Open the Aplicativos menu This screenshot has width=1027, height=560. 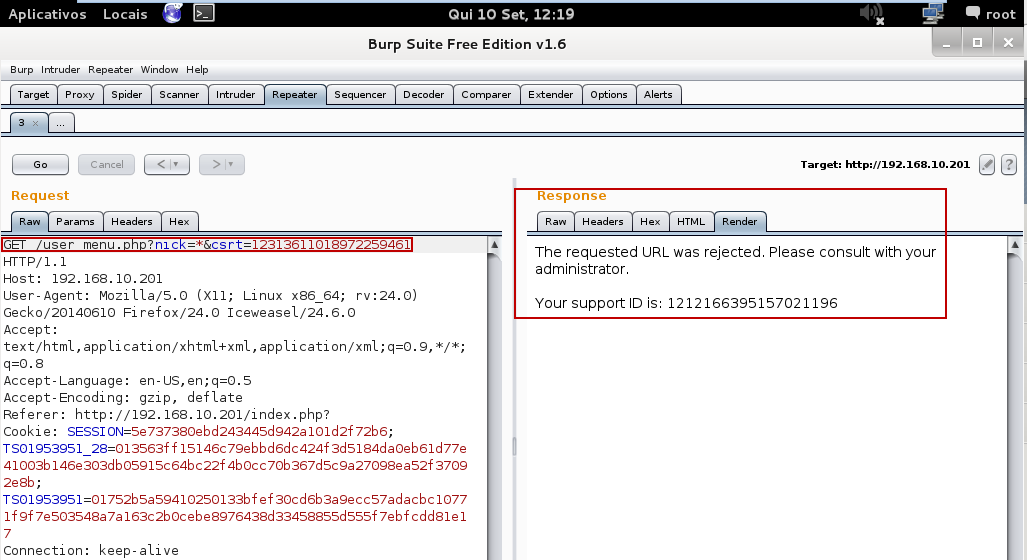(47, 14)
